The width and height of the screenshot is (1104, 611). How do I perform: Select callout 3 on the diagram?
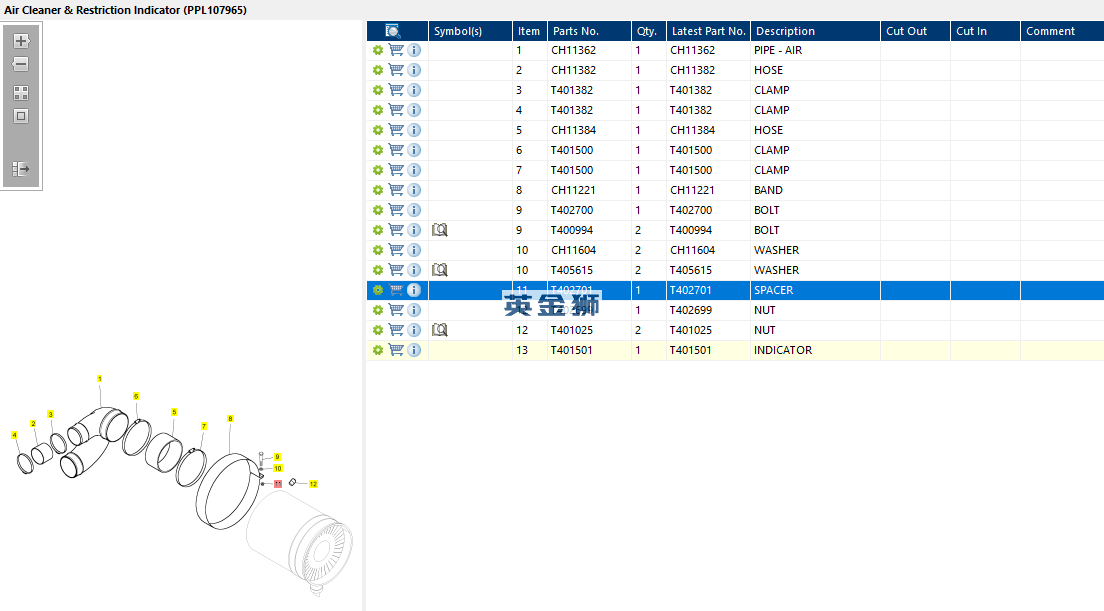[x=51, y=415]
